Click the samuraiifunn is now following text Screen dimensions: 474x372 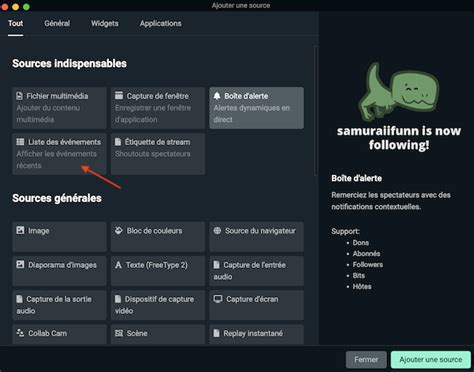tap(399, 138)
